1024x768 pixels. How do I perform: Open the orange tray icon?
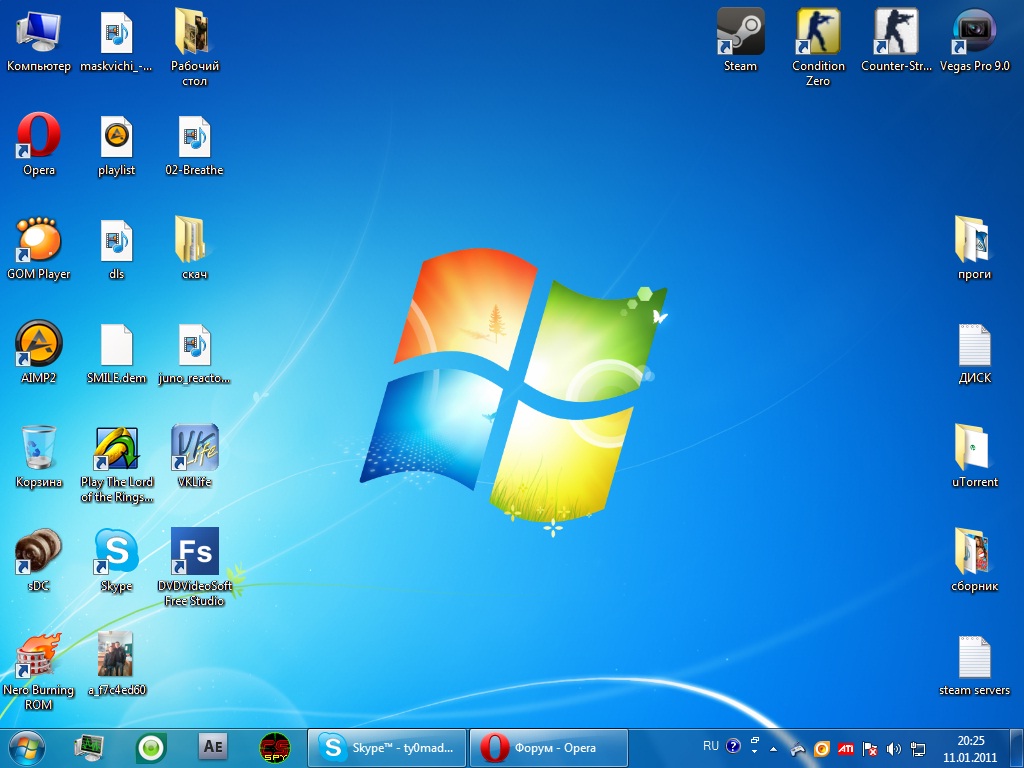click(822, 749)
